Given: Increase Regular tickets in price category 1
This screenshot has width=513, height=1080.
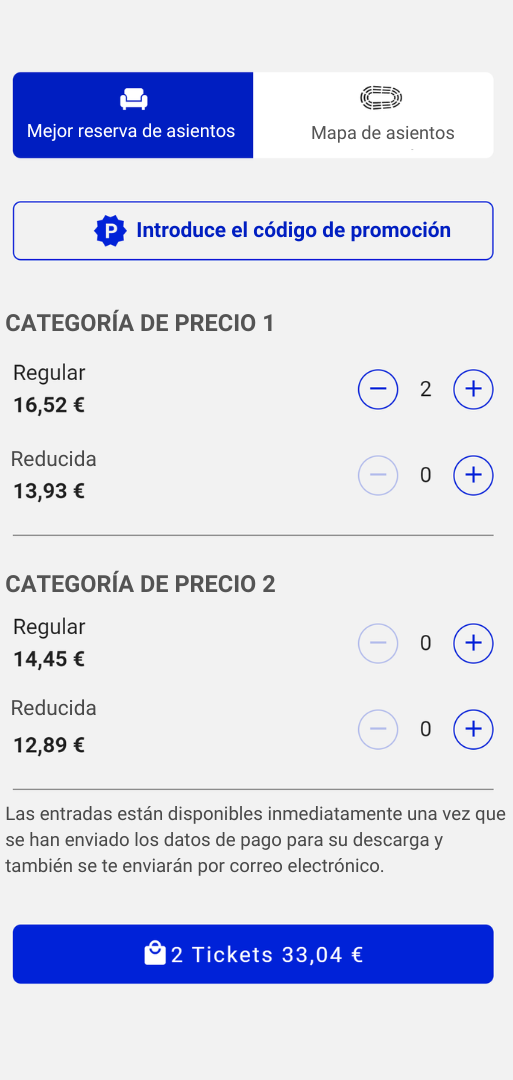Looking at the screenshot, I should pyautogui.click(x=473, y=389).
